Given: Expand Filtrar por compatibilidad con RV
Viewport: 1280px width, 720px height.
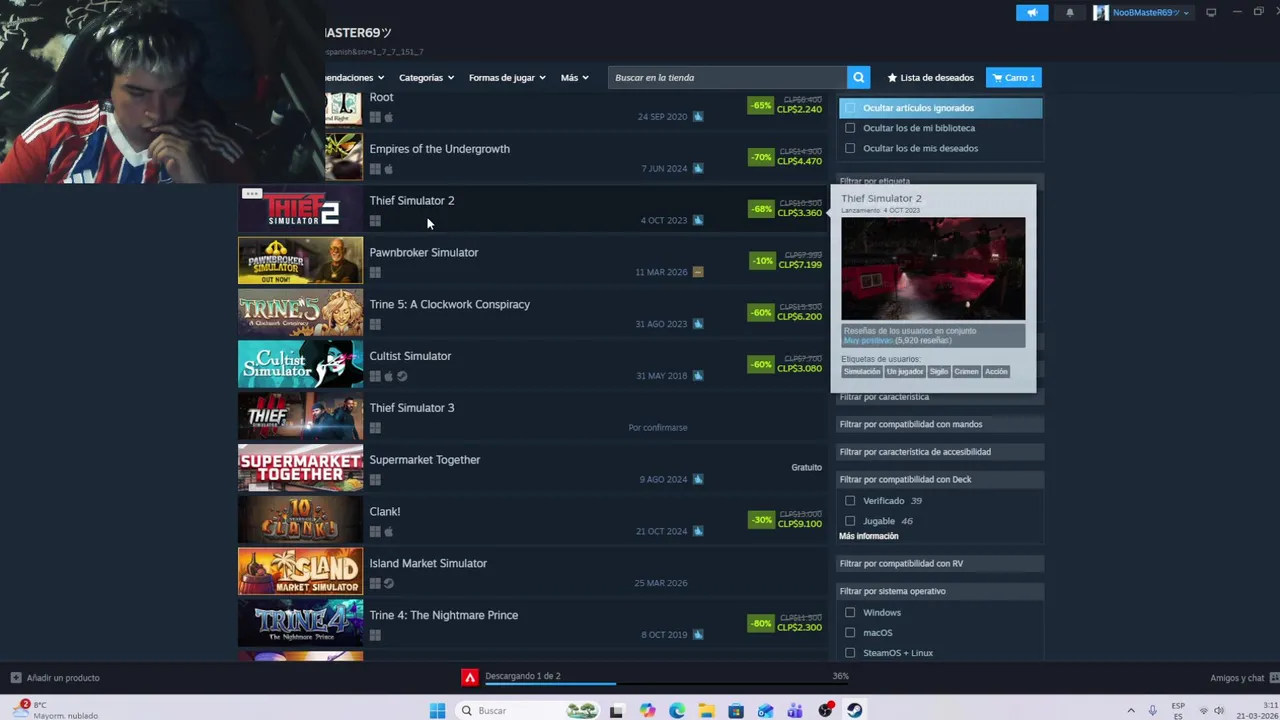Looking at the screenshot, I should click(x=940, y=563).
